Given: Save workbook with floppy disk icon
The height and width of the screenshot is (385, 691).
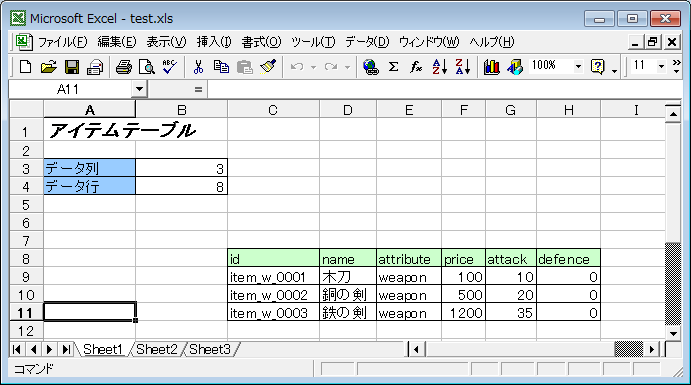Looking at the screenshot, I should pos(72,67).
